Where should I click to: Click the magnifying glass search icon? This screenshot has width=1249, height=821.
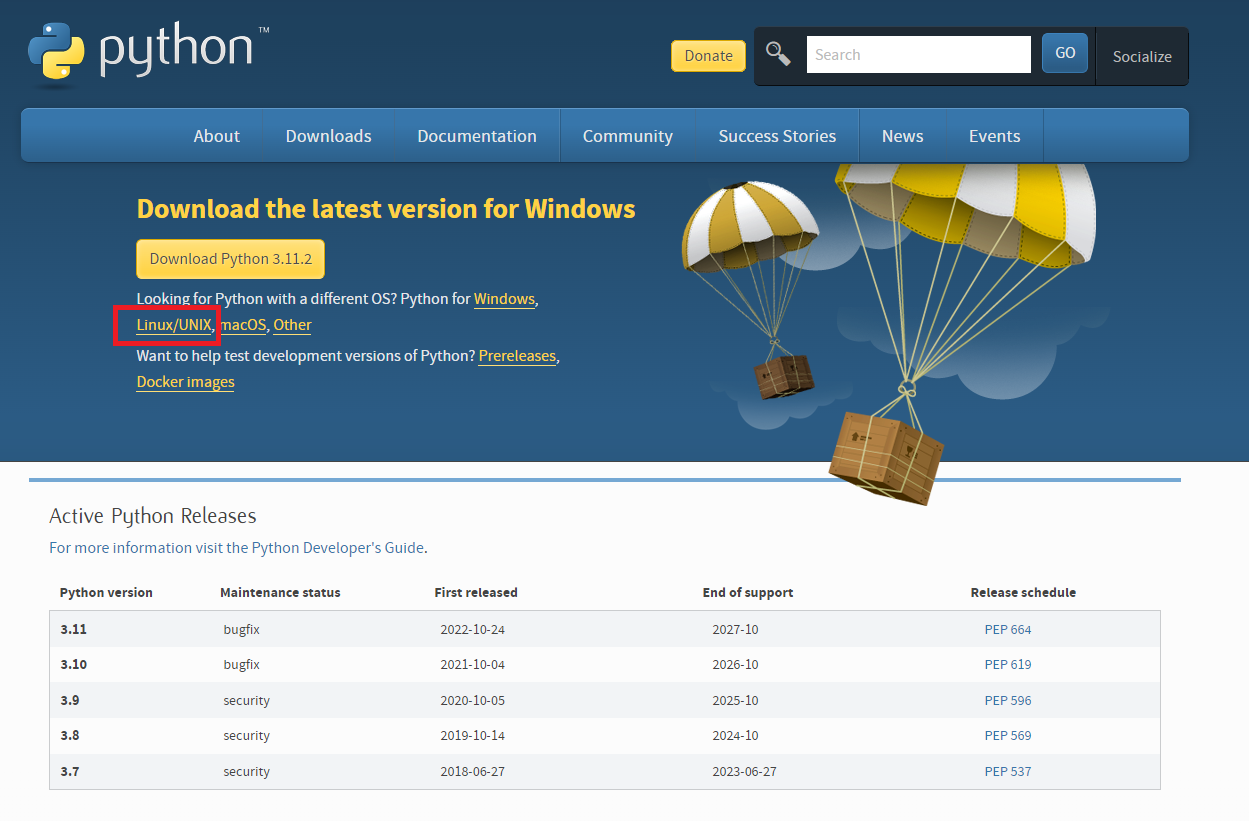[778, 53]
